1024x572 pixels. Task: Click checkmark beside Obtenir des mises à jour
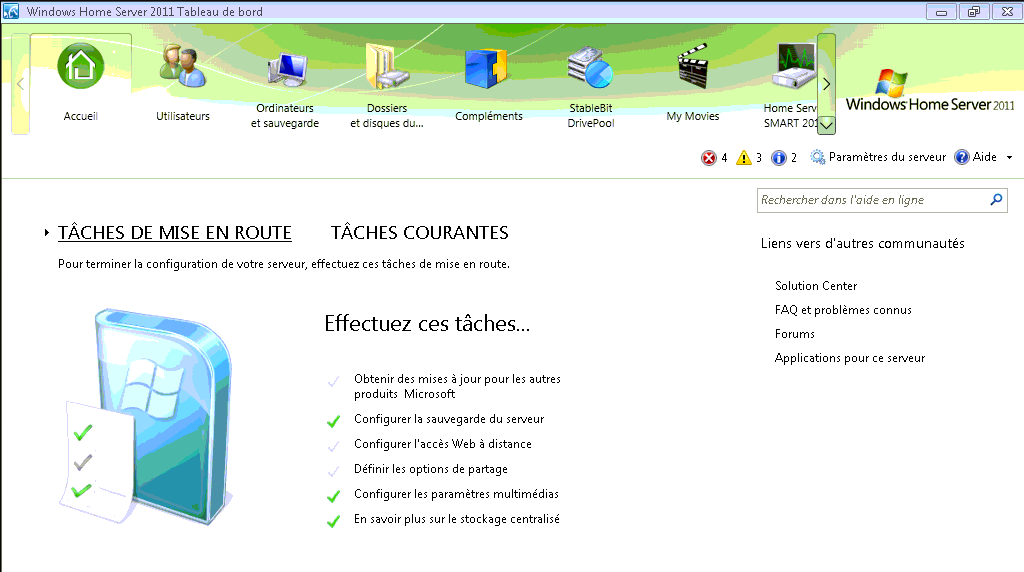pyautogui.click(x=334, y=381)
